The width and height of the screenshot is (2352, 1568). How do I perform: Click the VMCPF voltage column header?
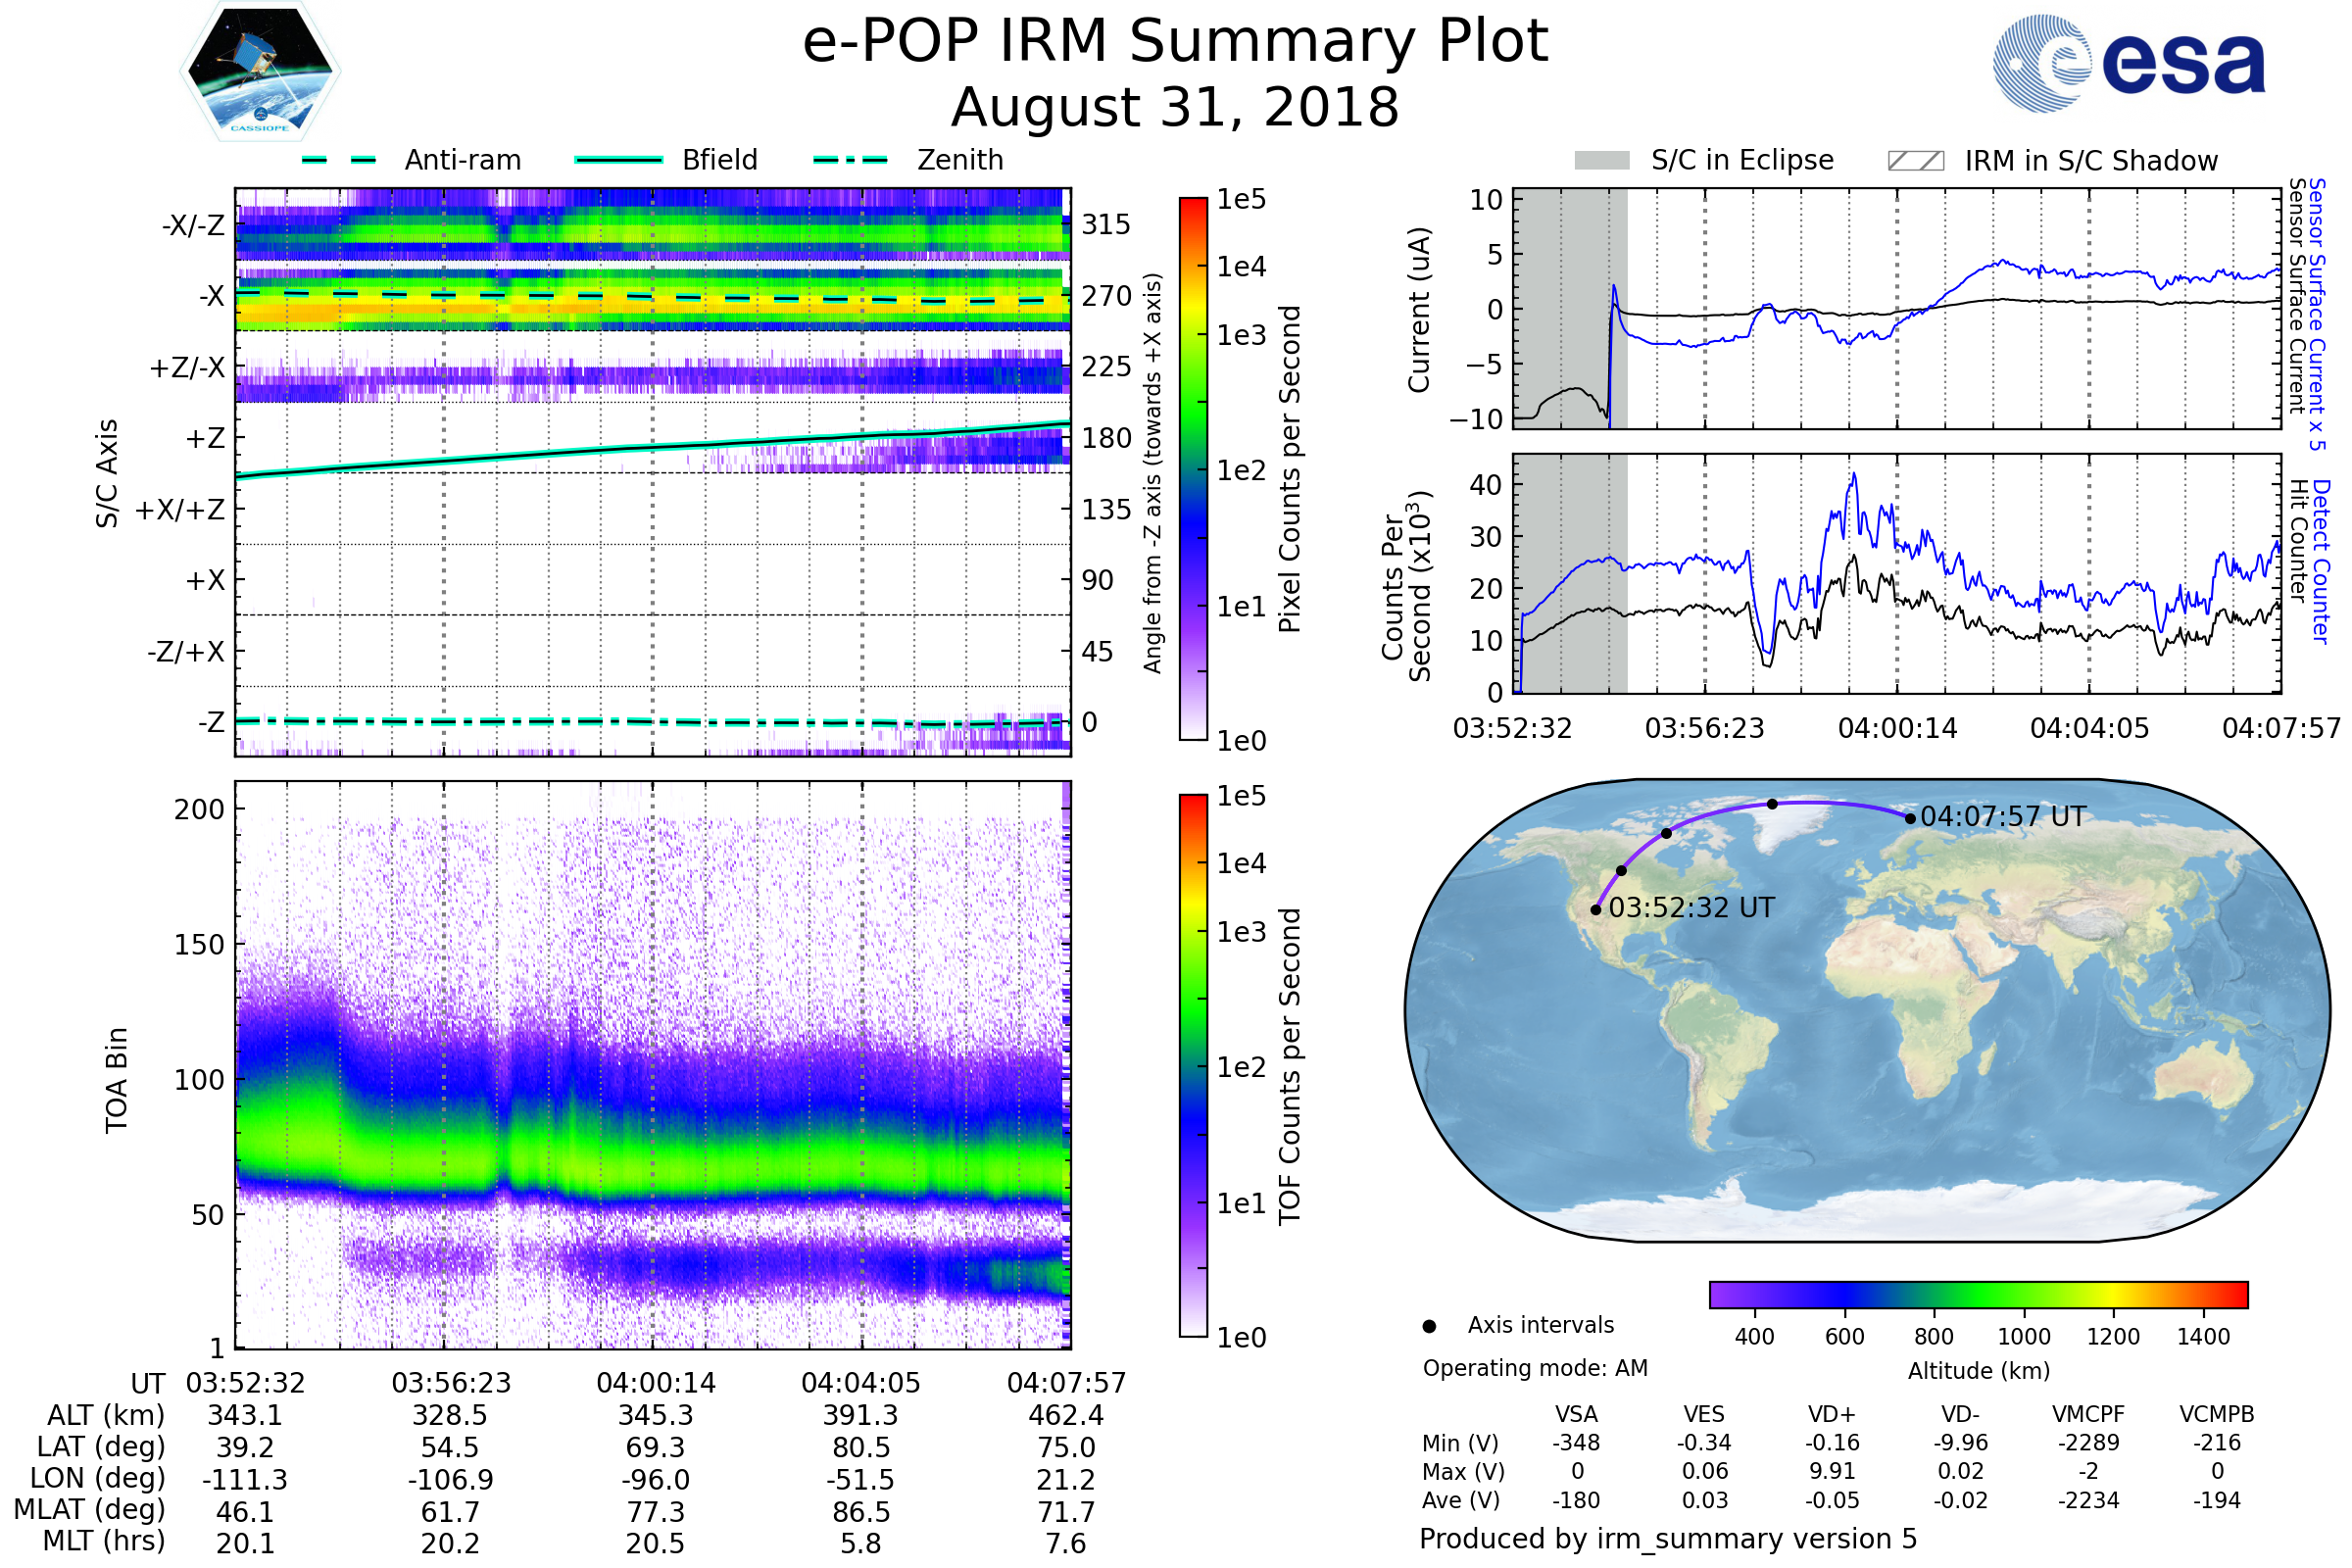(2088, 1415)
